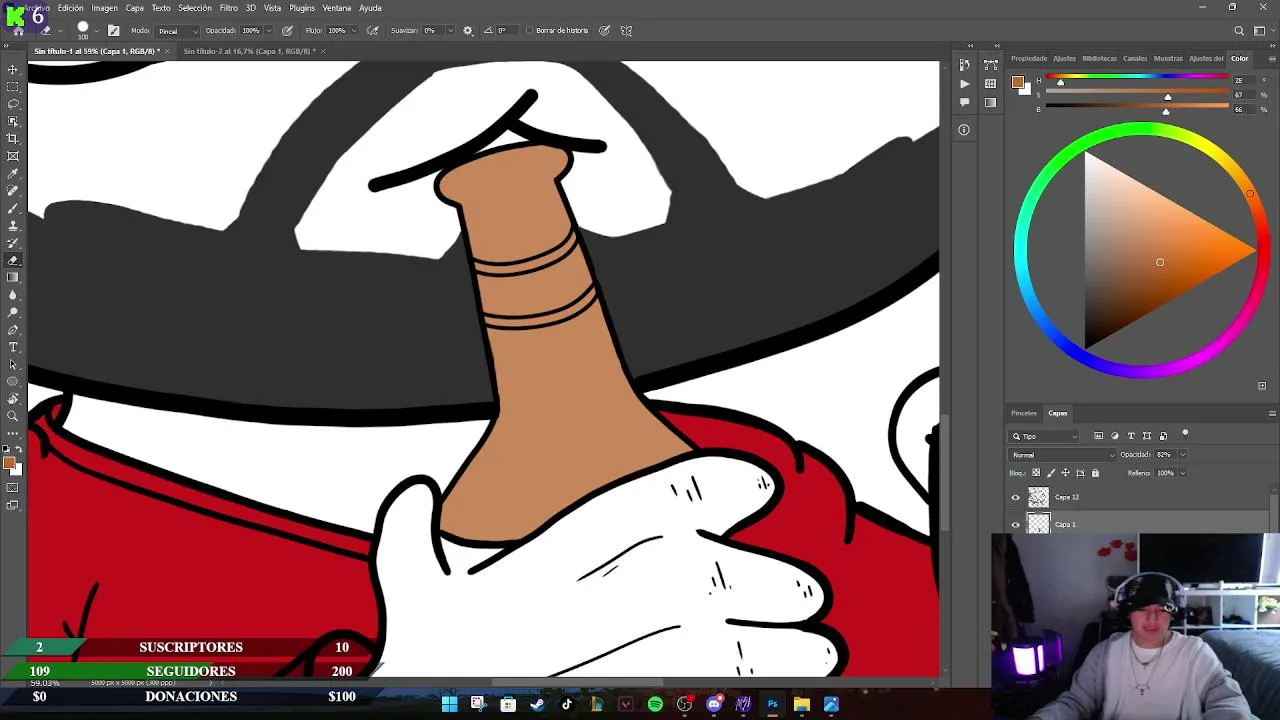Select the Rectangular Marquee tool
The width and height of the screenshot is (1280, 720).
click(x=13, y=87)
